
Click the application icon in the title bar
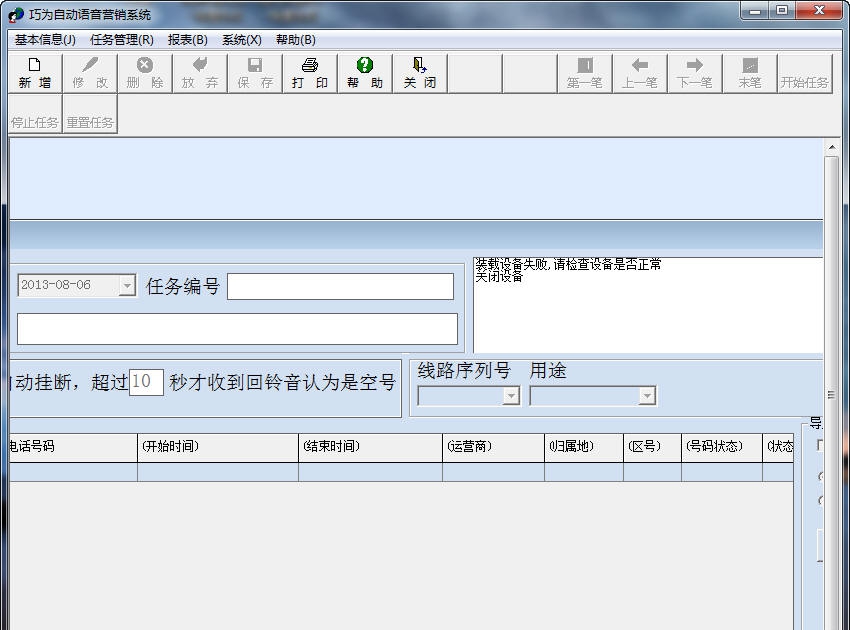[x=16, y=15]
